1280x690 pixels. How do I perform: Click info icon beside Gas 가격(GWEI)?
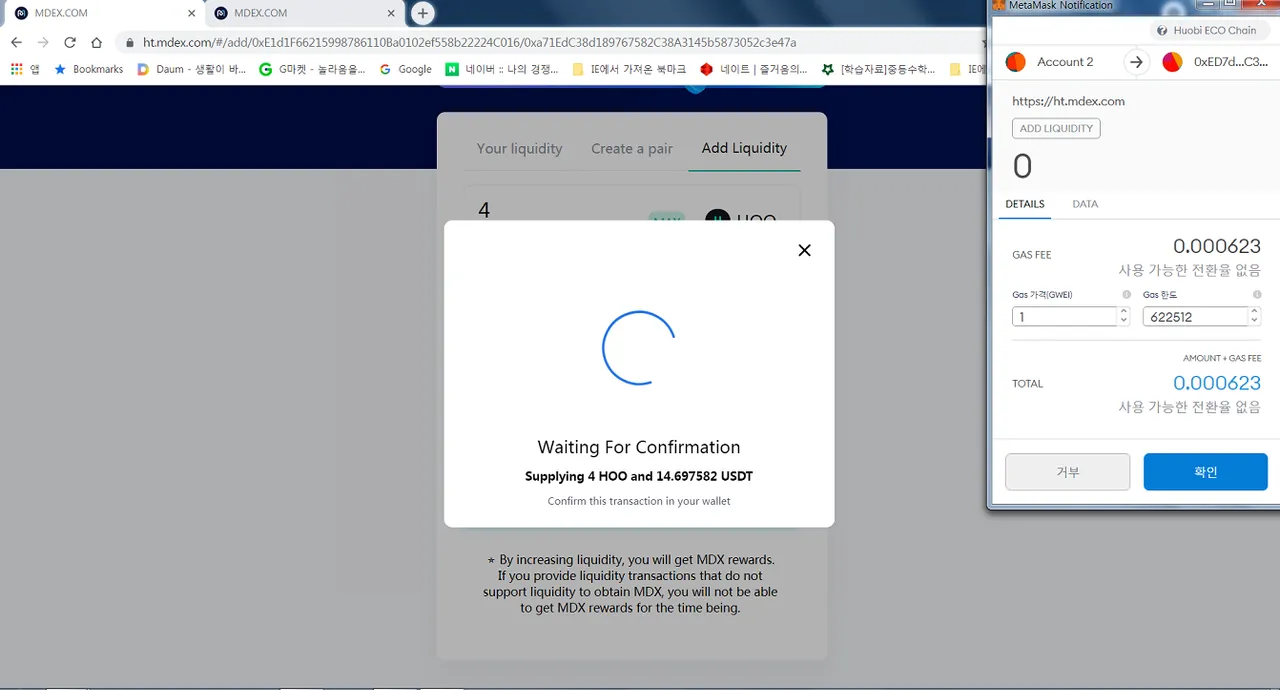coord(1126,295)
